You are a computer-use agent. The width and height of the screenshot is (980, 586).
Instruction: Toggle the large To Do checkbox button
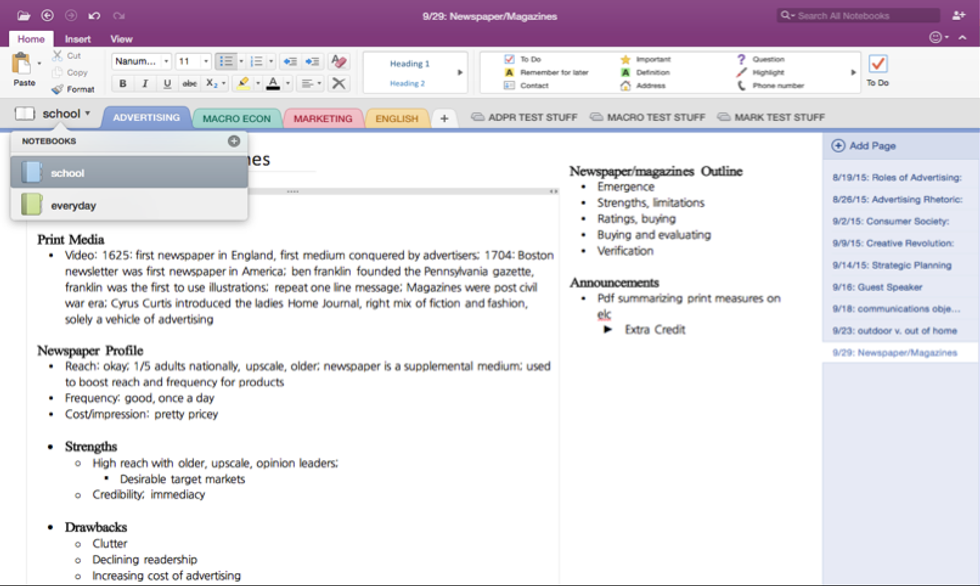pos(877,64)
